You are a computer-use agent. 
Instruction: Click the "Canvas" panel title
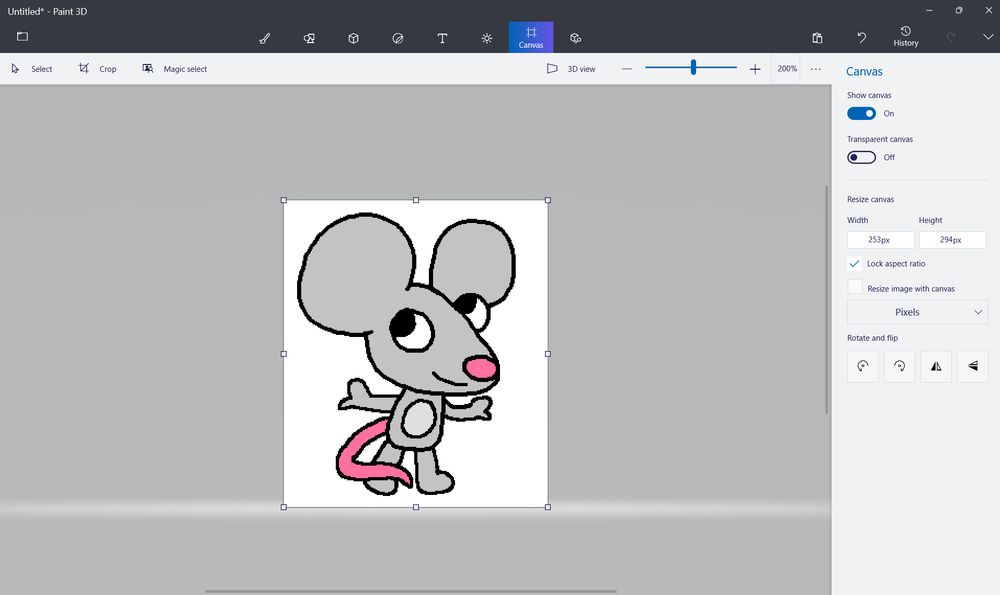click(x=864, y=71)
